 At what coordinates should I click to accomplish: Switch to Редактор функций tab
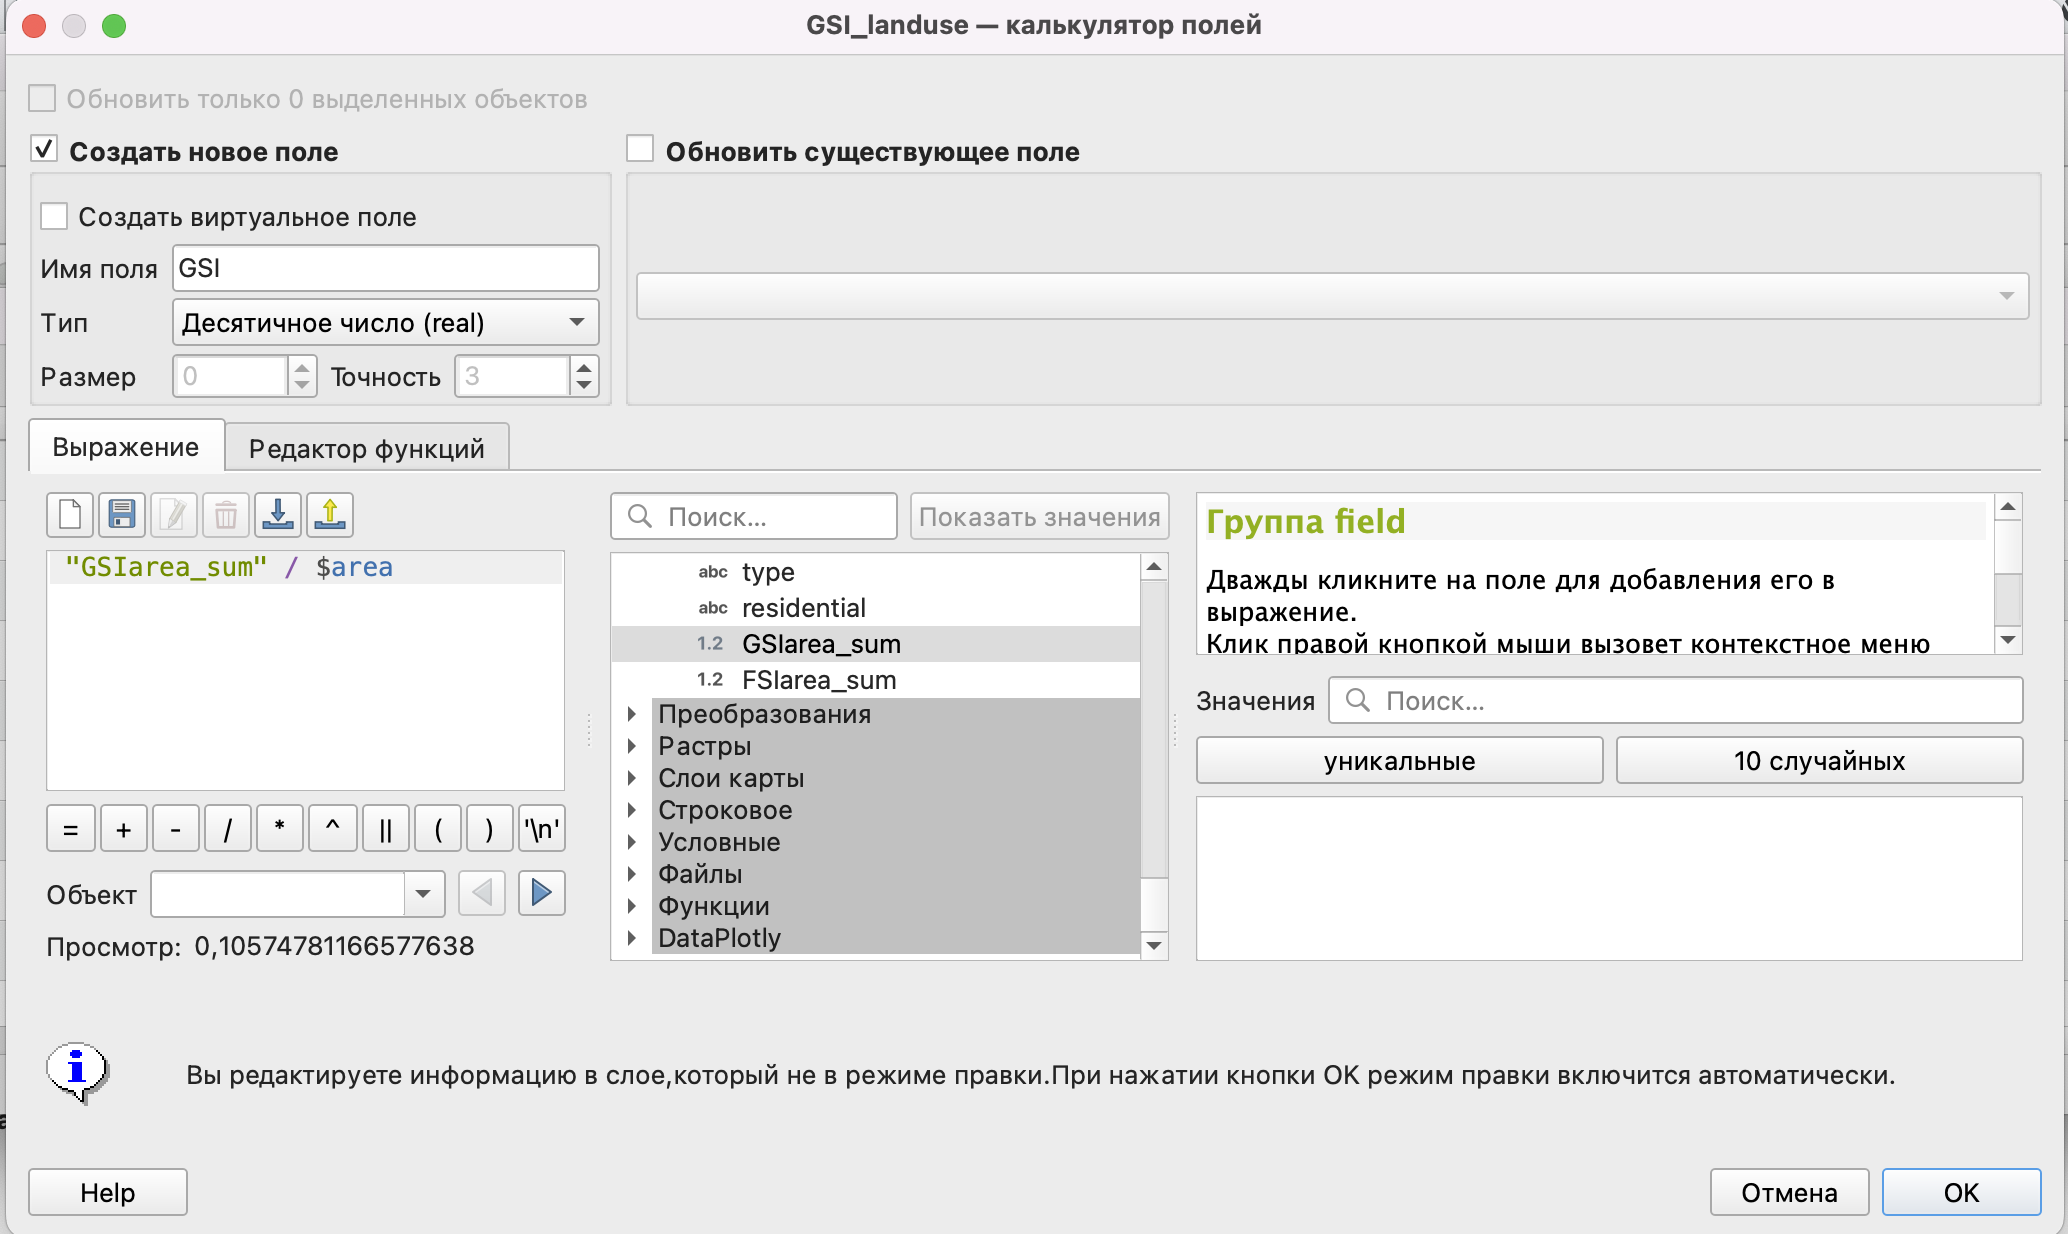pyautogui.click(x=366, y=448)
